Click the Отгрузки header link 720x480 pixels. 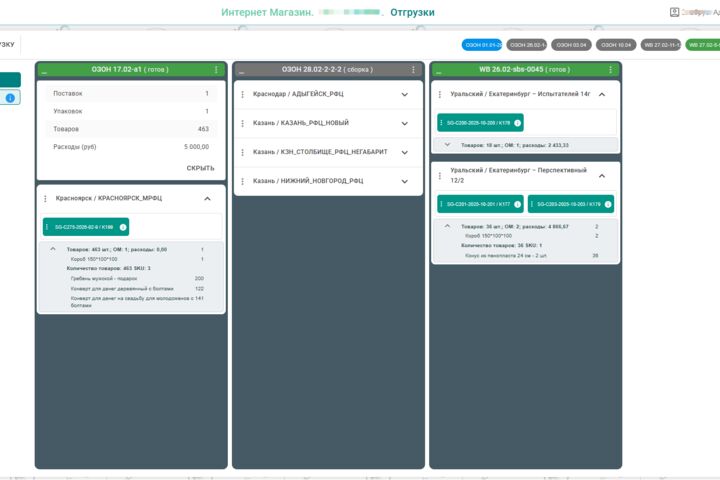[412, 12]
